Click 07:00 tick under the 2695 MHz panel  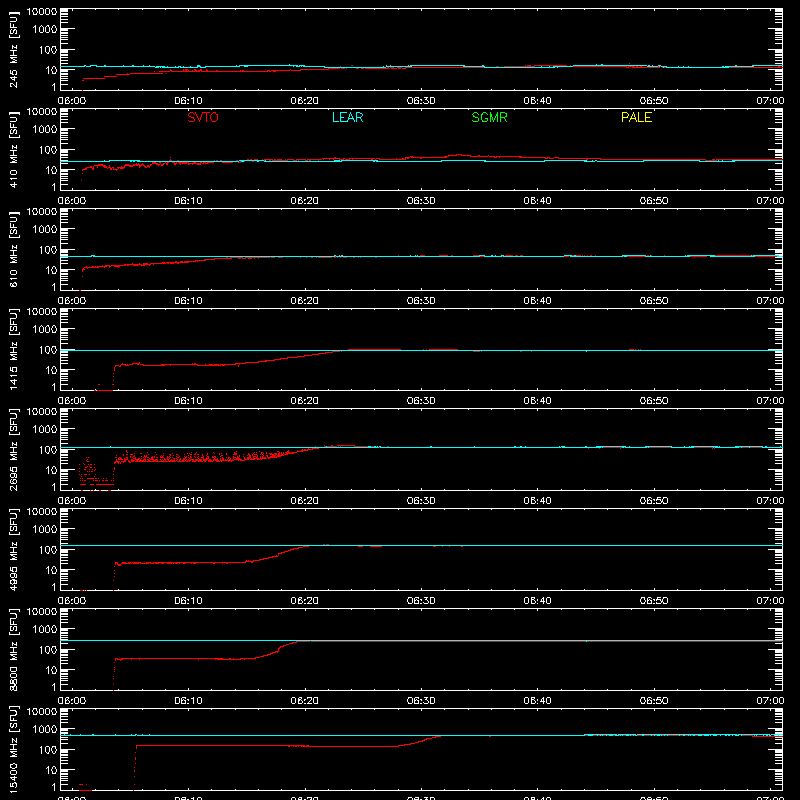(770, 501)
